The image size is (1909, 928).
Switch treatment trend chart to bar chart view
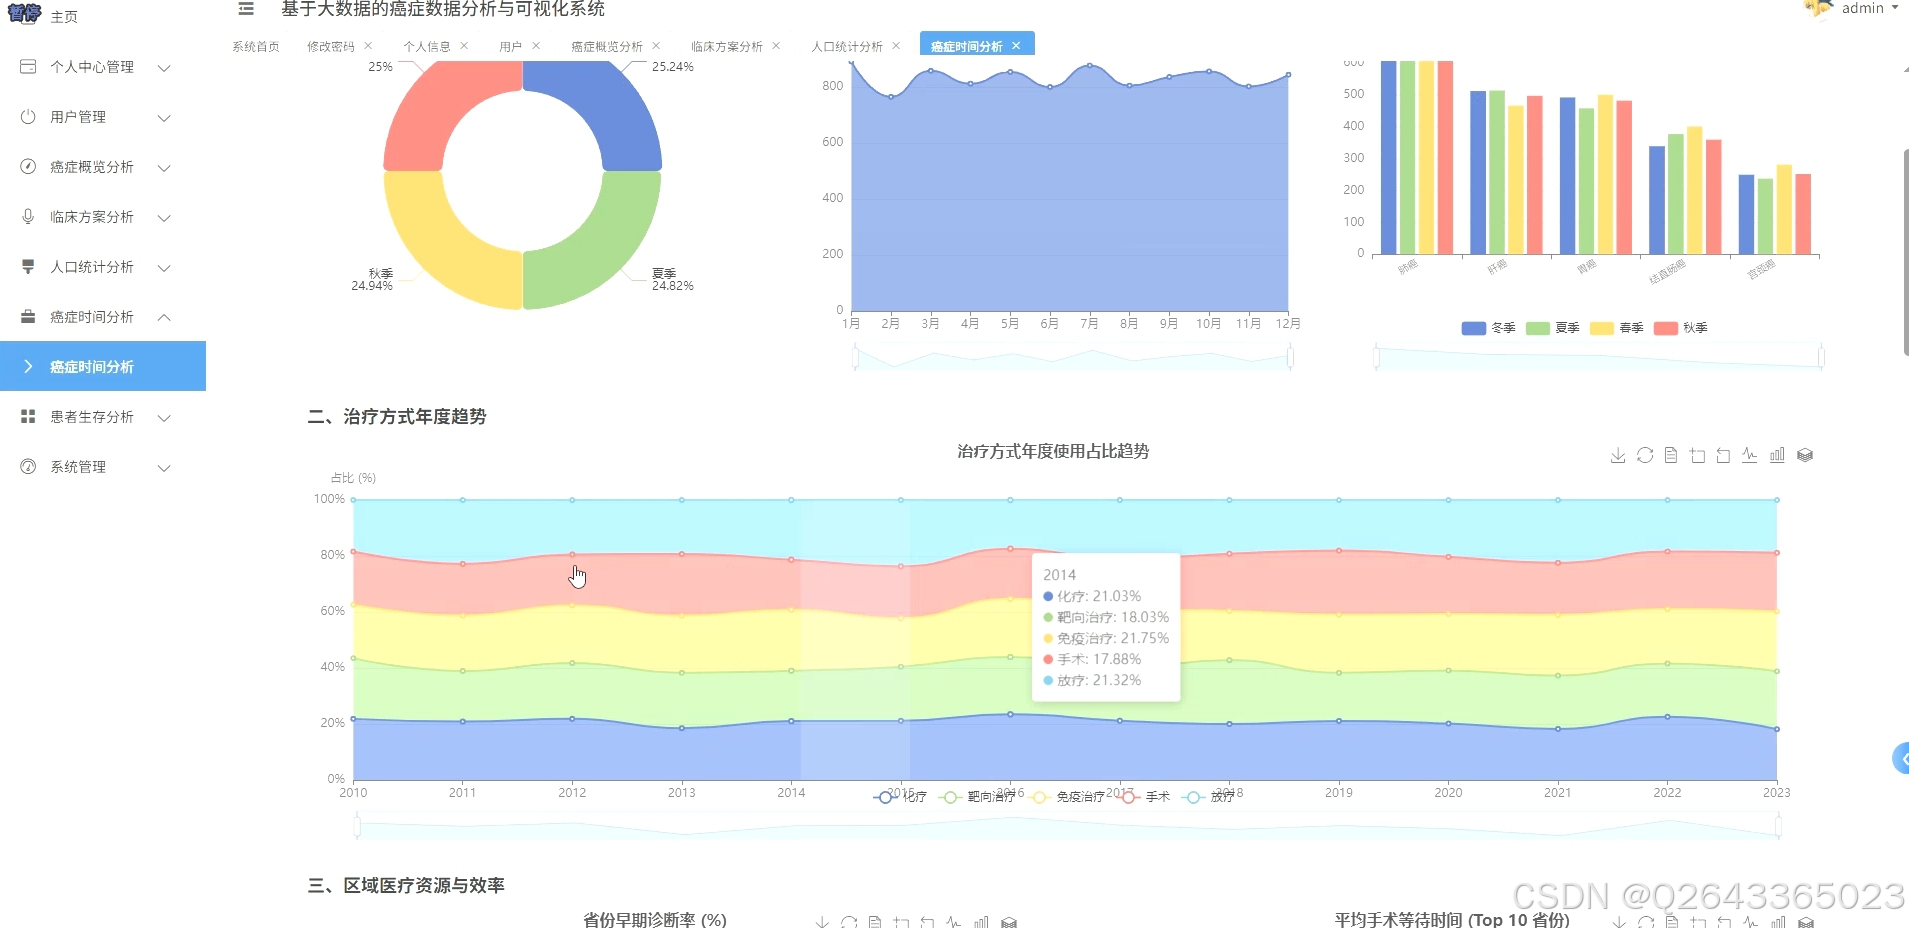click(x=1777, y=455)
